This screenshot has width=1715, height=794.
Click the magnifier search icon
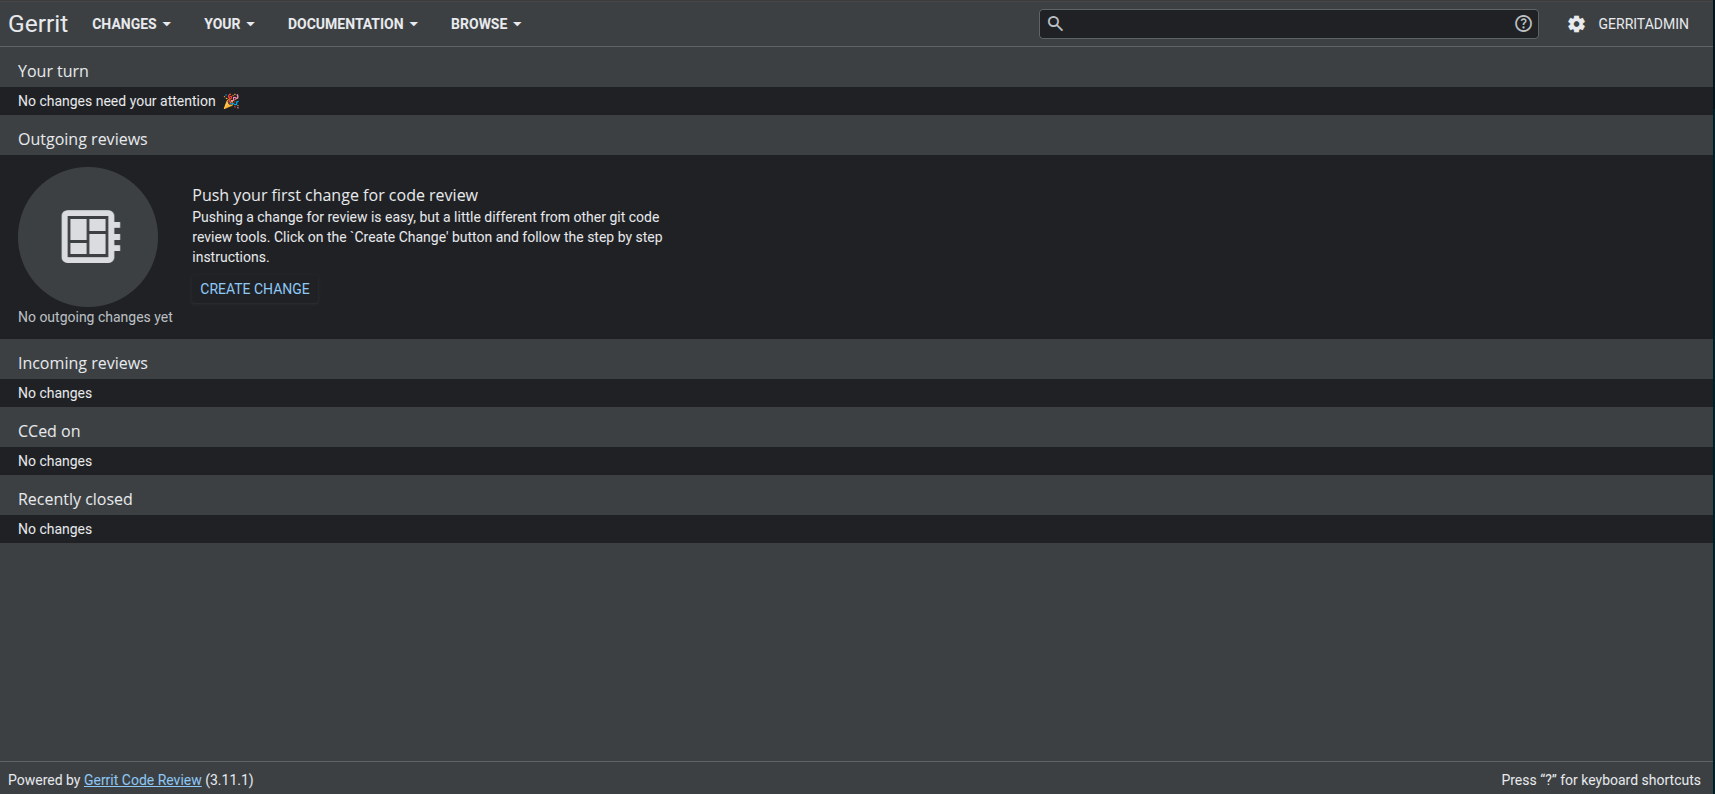[1055, 24]
